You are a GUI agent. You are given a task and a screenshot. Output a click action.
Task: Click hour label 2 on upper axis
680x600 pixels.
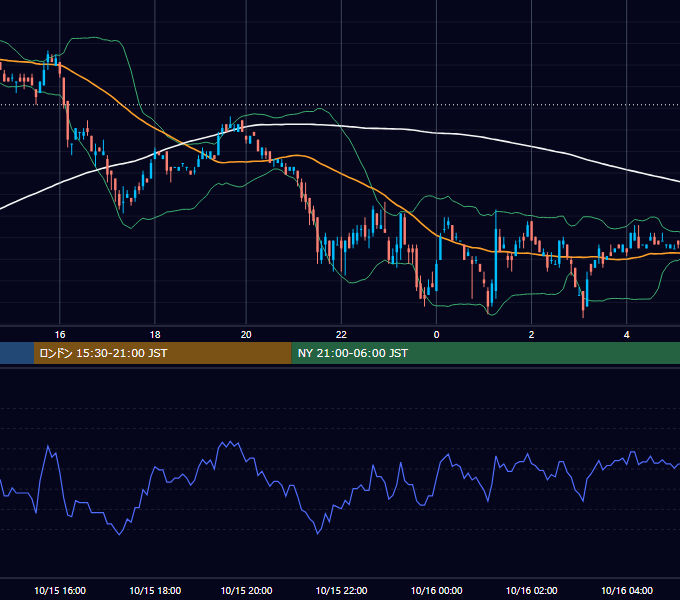click(x=531, y=335)
